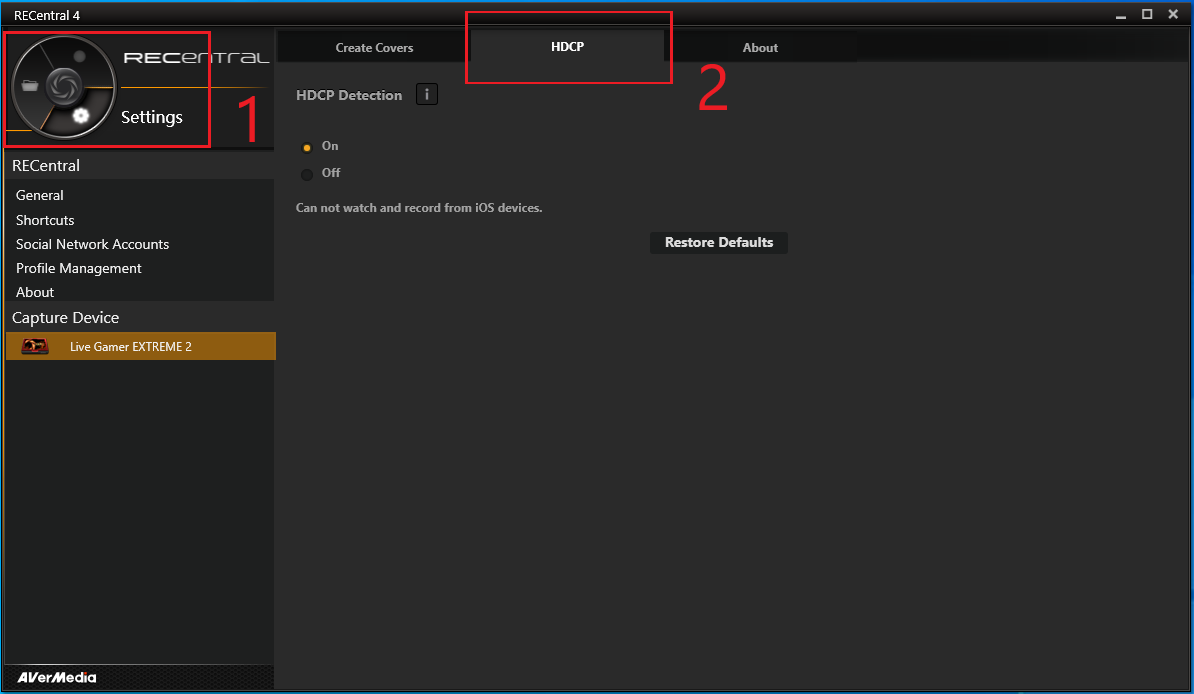Click the "RECentral 4" window title
Screen dimensions: 1194x694
tap(46, 15)
